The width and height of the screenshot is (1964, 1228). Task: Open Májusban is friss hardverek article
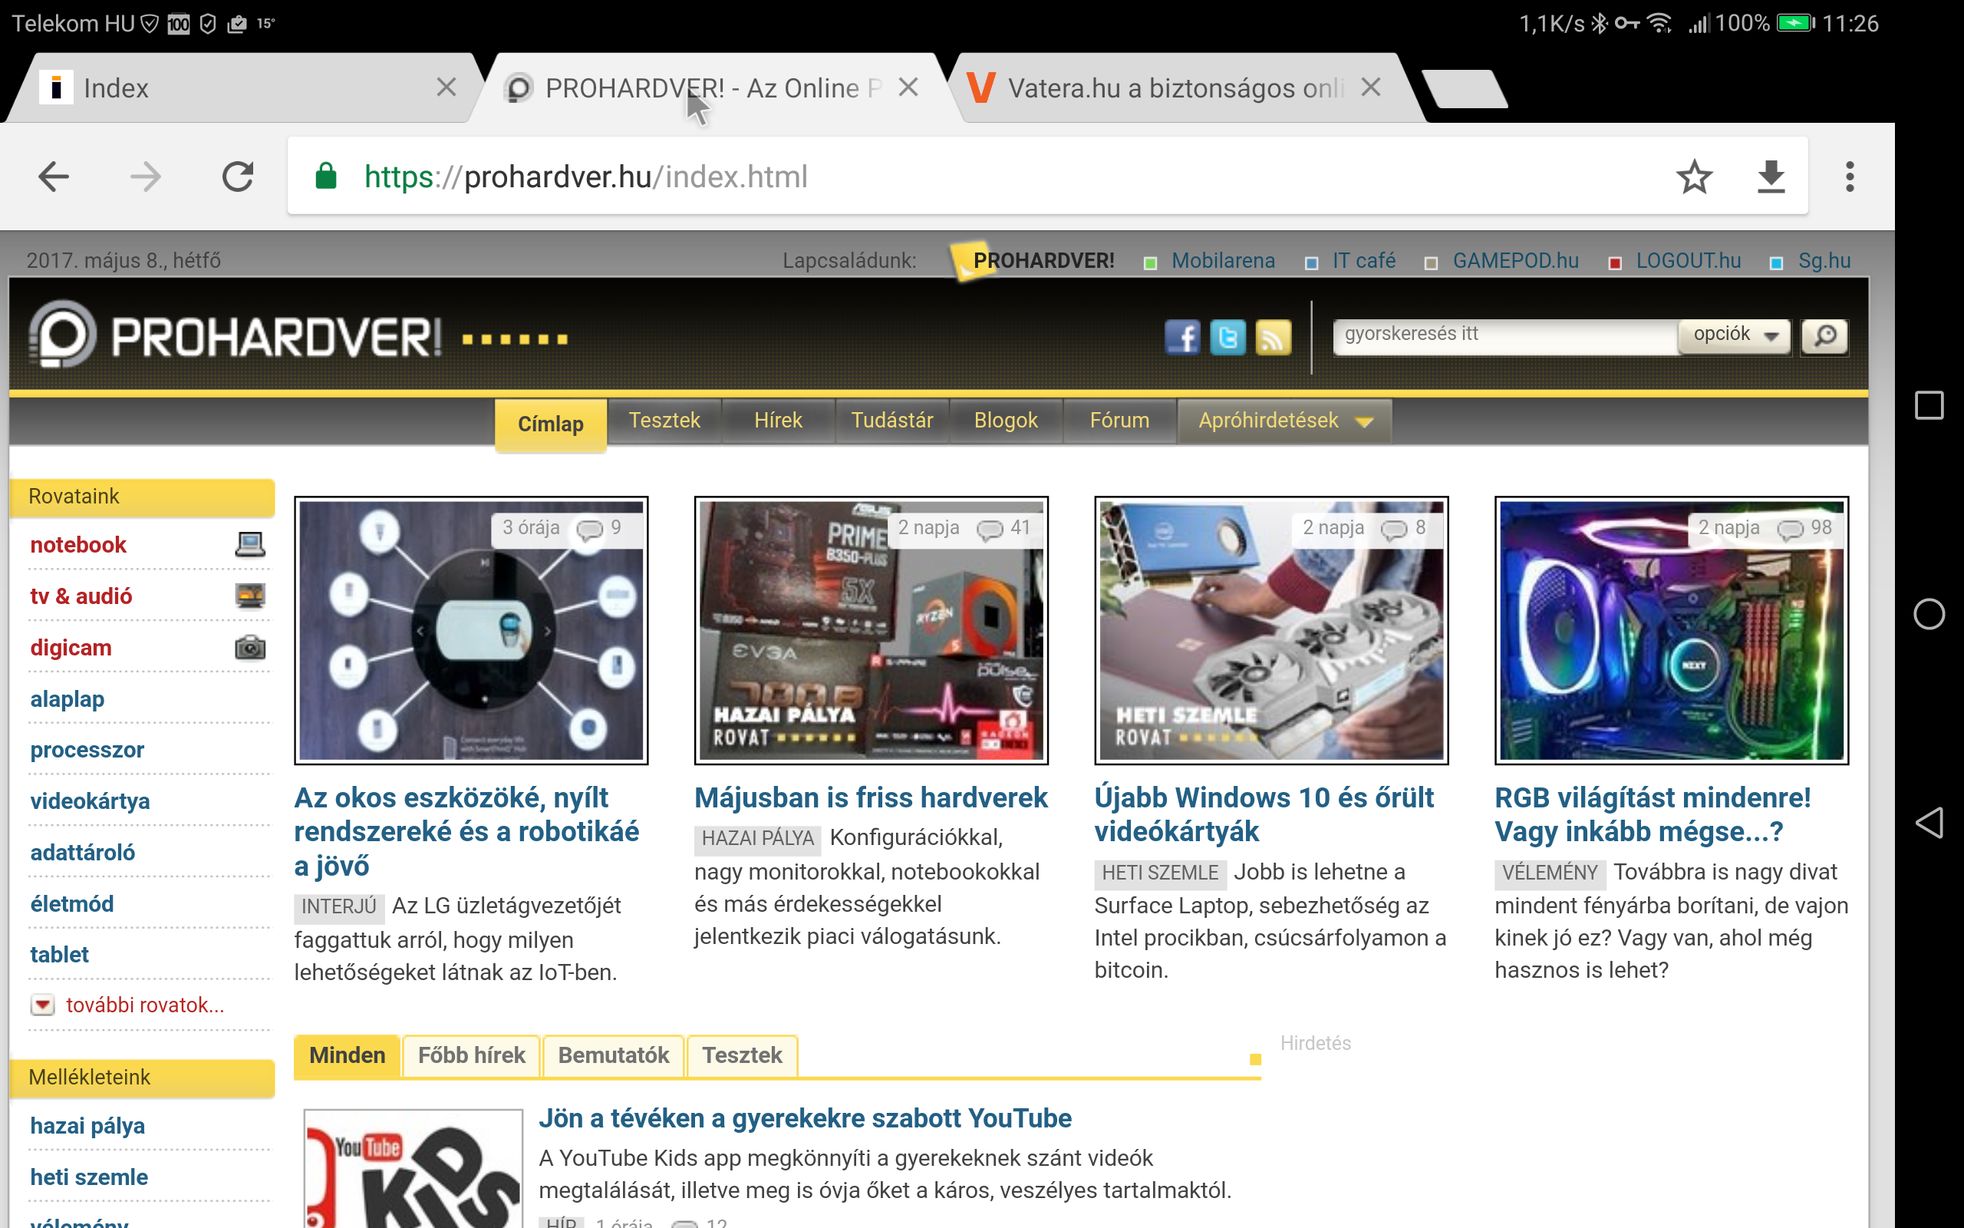click(x=871, y=798)
